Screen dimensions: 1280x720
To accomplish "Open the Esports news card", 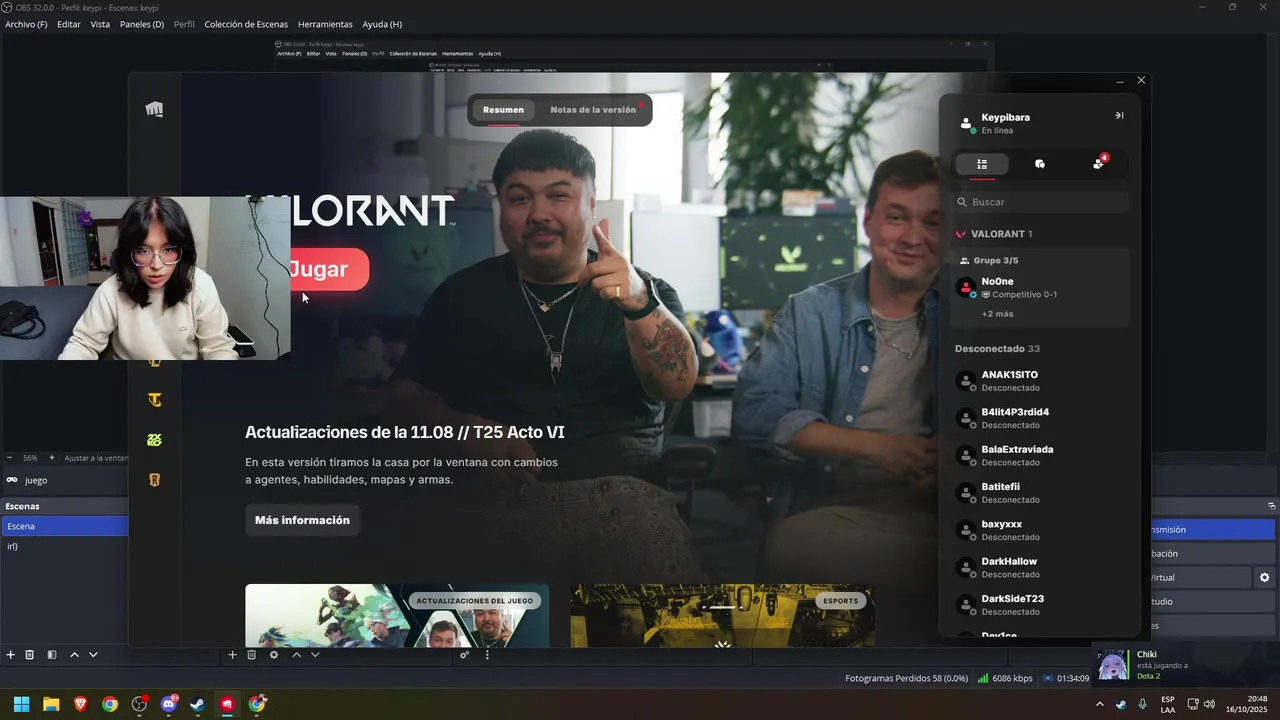I will tap(722, 615).
